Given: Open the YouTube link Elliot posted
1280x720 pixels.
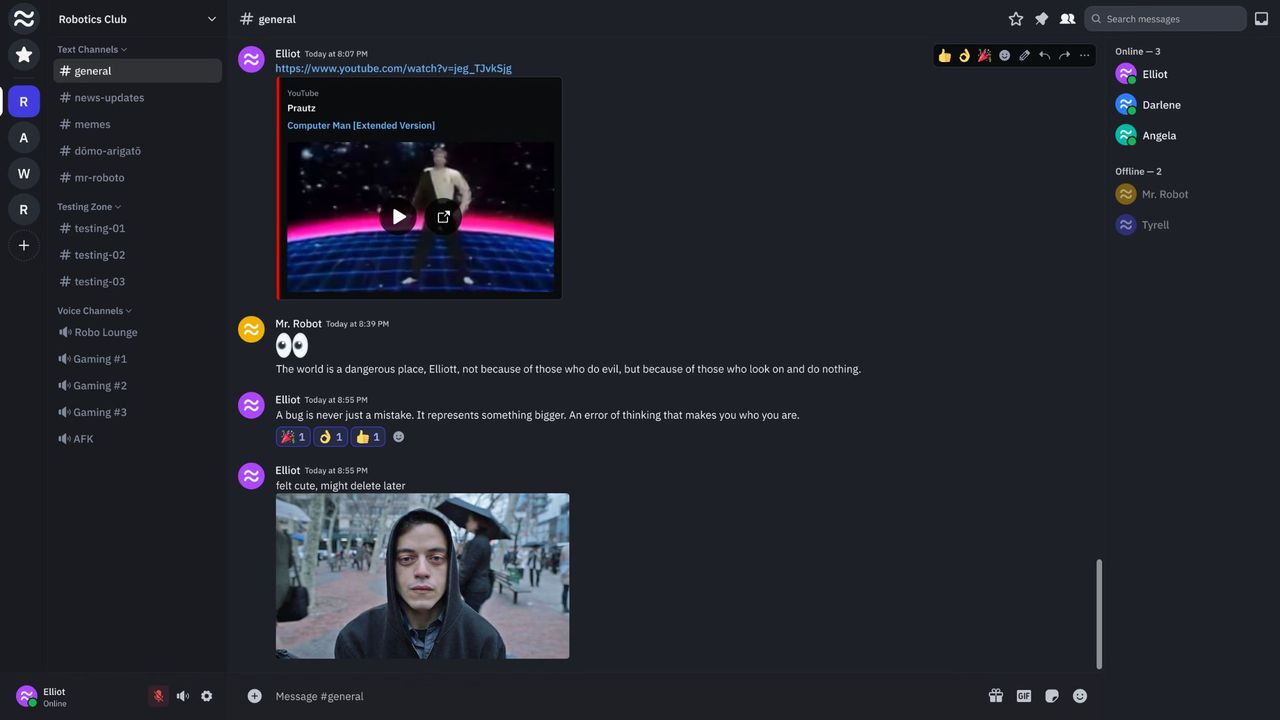Looking at the screenshot, I should click(x=393, y=68).
